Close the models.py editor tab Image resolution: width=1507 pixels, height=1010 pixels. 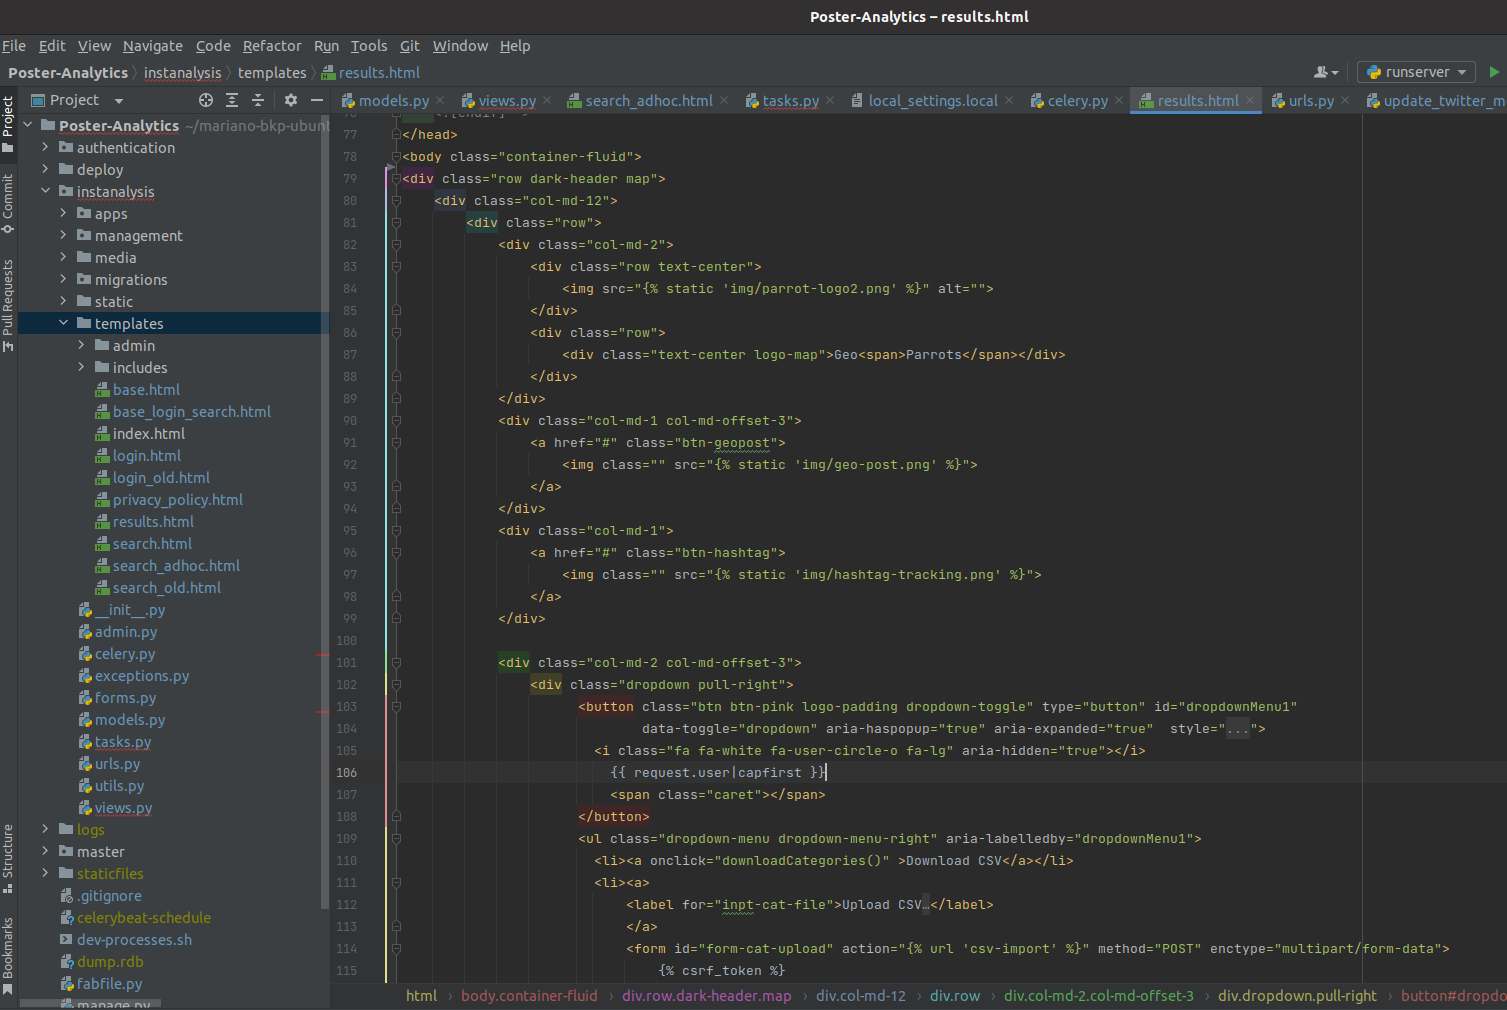(x=440, y=101)
